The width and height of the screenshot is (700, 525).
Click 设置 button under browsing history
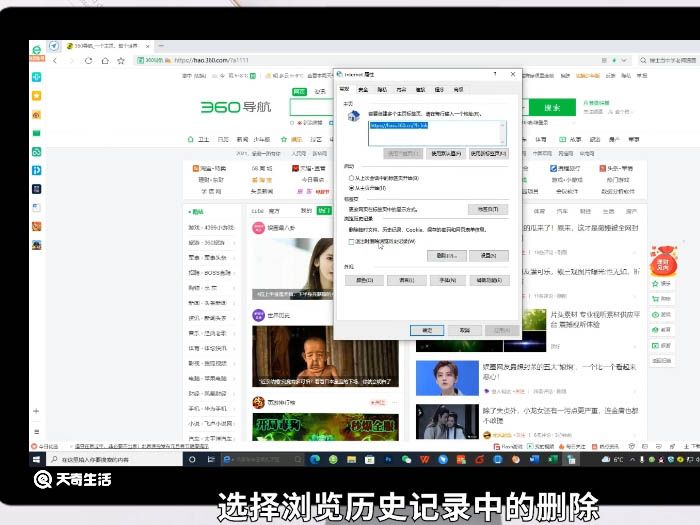tap(488, 256)
